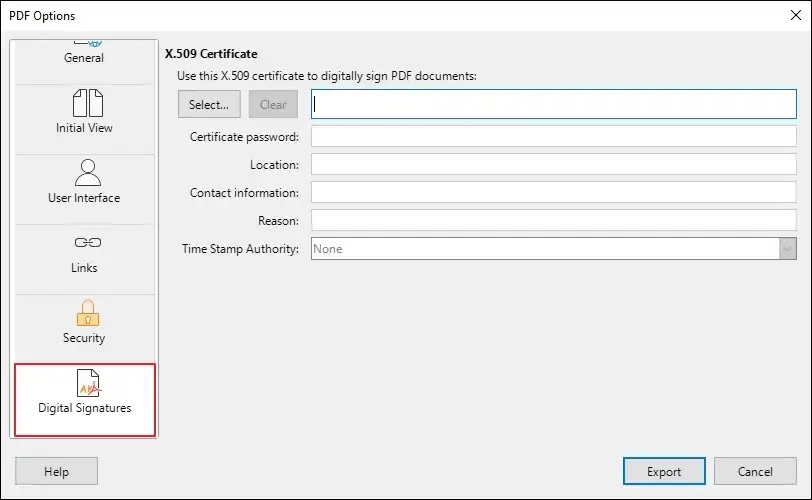Click the Certificate password field
812x500 pixels.
(554, 137)
